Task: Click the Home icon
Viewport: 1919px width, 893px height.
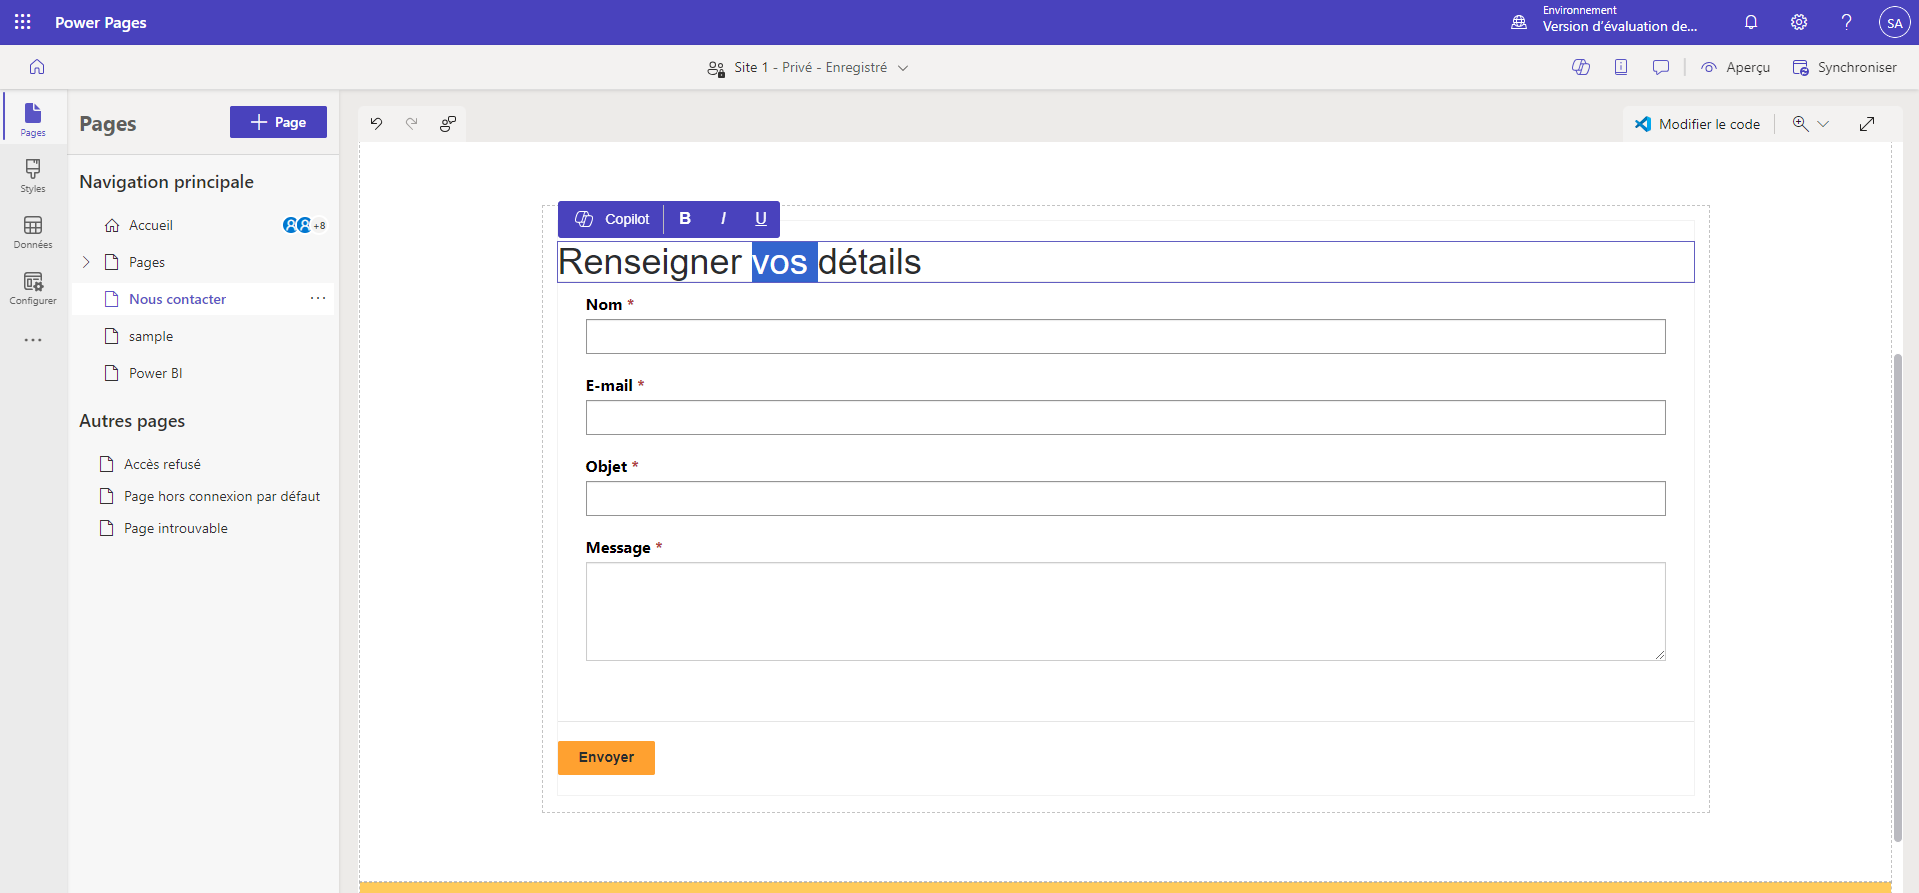Action: click(37, 67)
